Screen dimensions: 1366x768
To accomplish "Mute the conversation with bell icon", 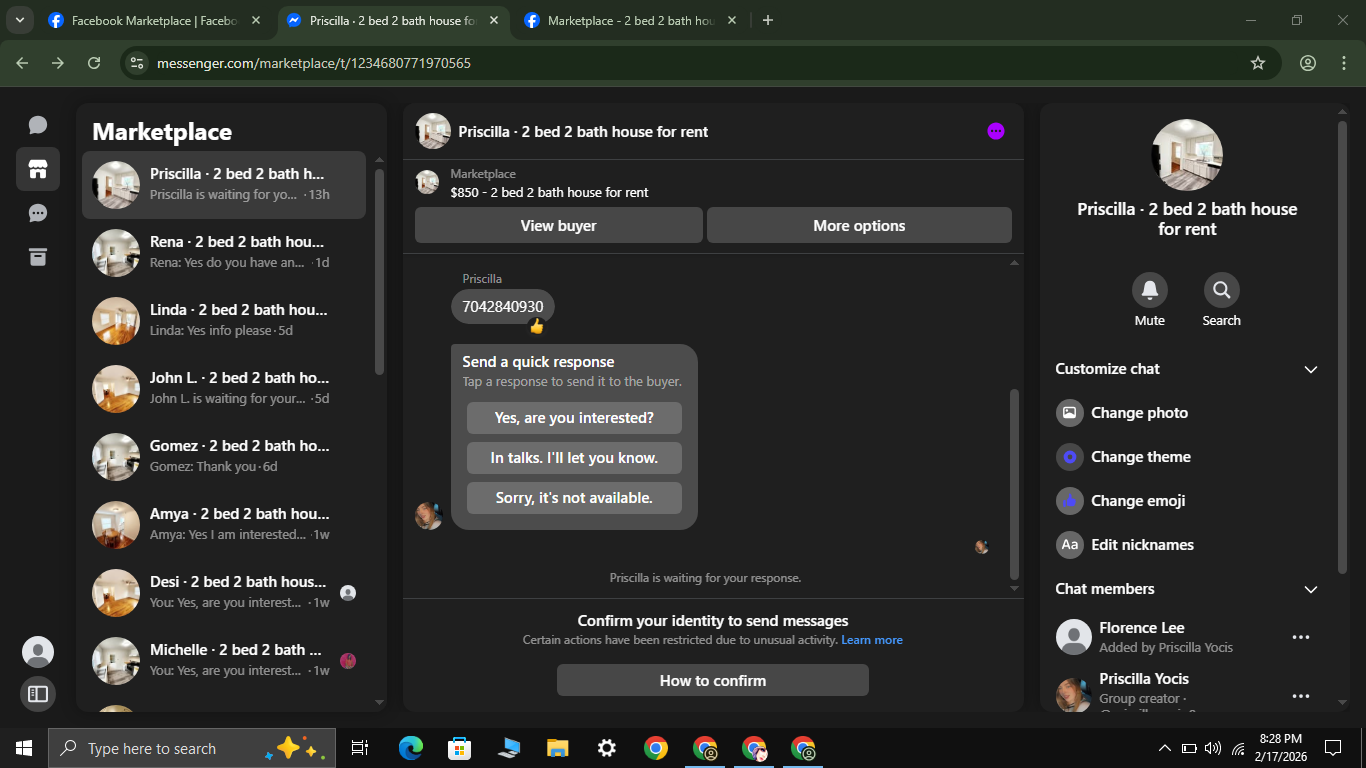I will coord(1150,290).
